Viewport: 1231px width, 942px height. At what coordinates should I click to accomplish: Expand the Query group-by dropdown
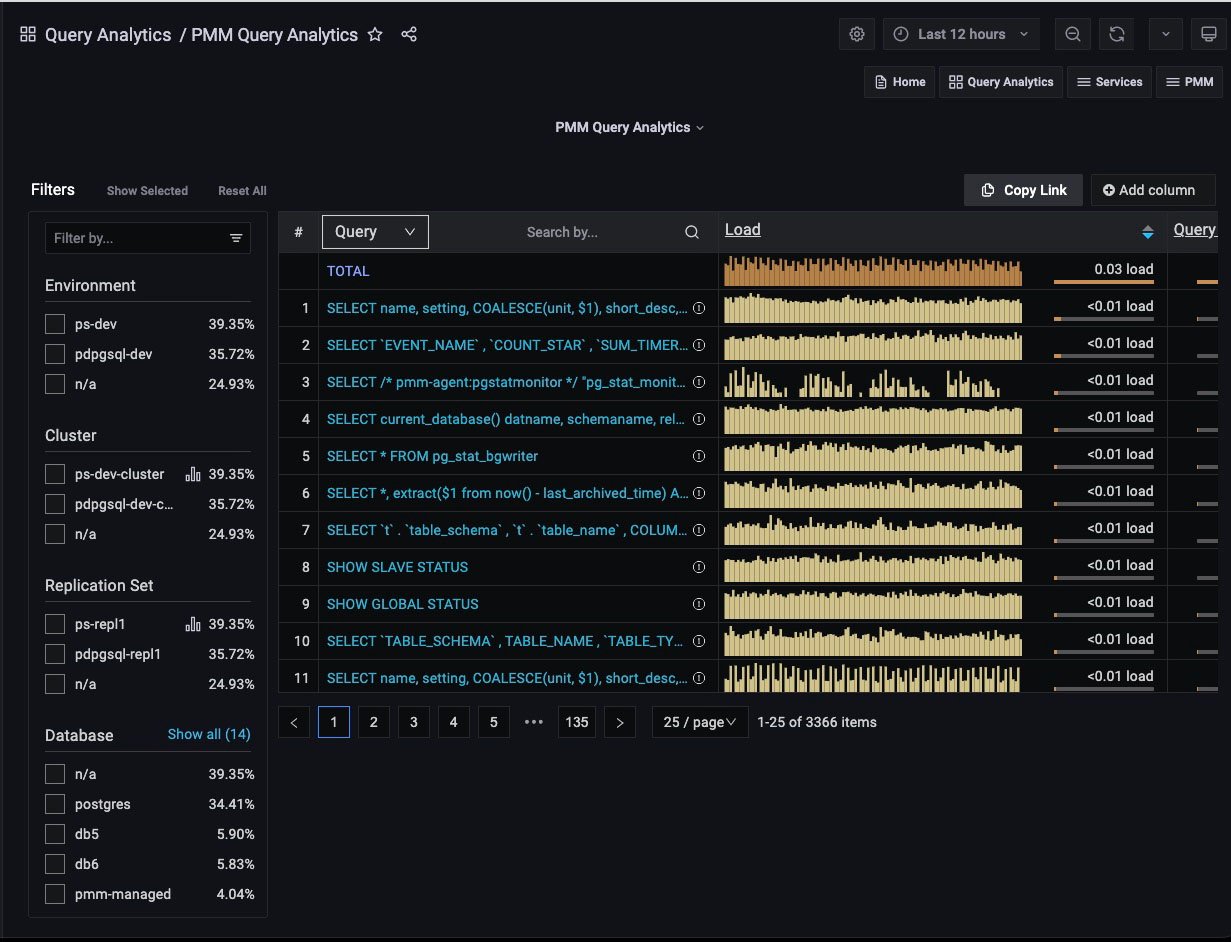[x=375, y=232]
